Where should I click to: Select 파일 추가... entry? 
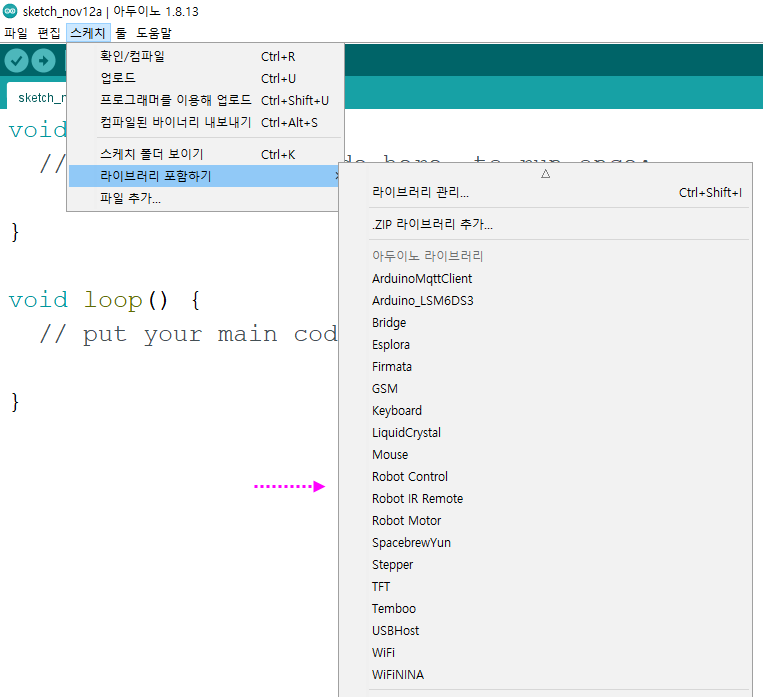point(205,198)
